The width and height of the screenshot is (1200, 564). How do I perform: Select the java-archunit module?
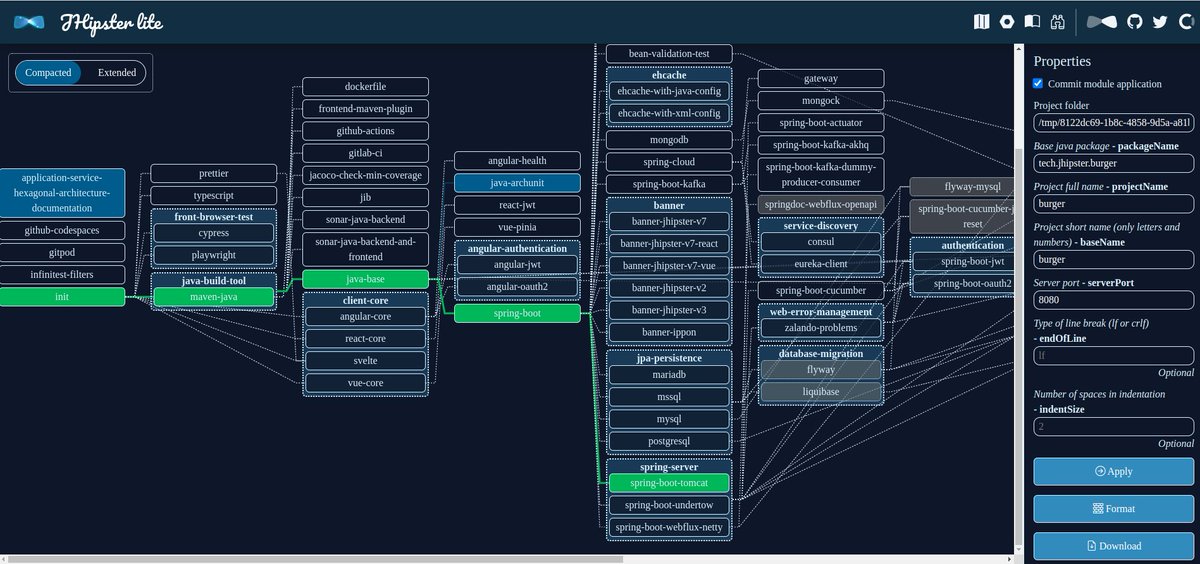[x=517, y=183]
